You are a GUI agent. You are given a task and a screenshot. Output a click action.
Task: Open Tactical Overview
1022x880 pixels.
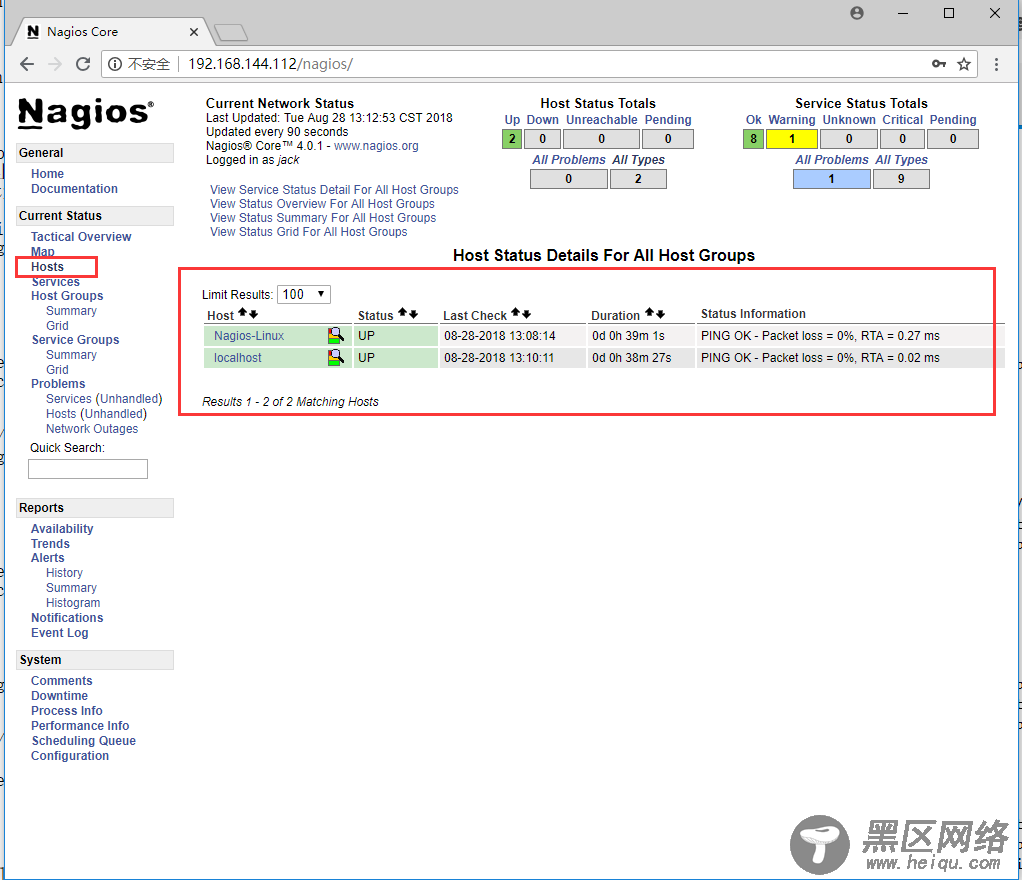[x=81, y=237]
